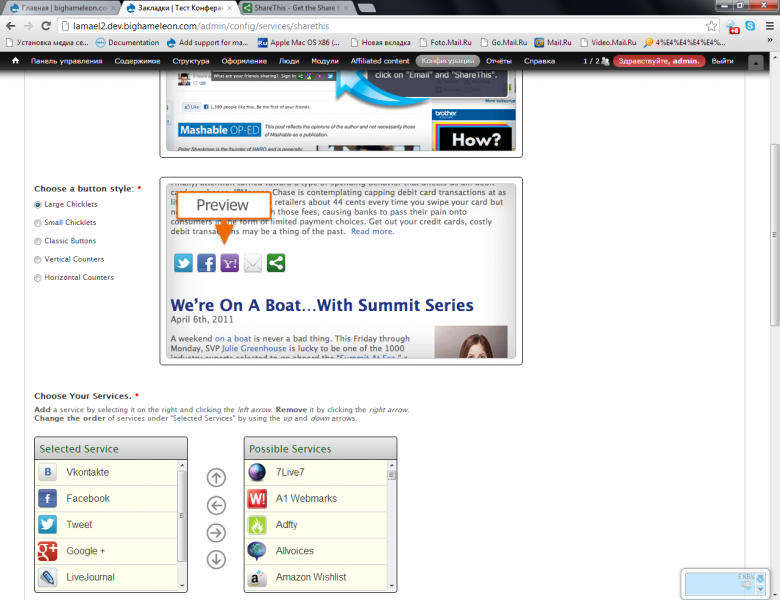Screen dimensions: 780x600
Task: Open Содержимое admin menu
Action: pos(137,61)
